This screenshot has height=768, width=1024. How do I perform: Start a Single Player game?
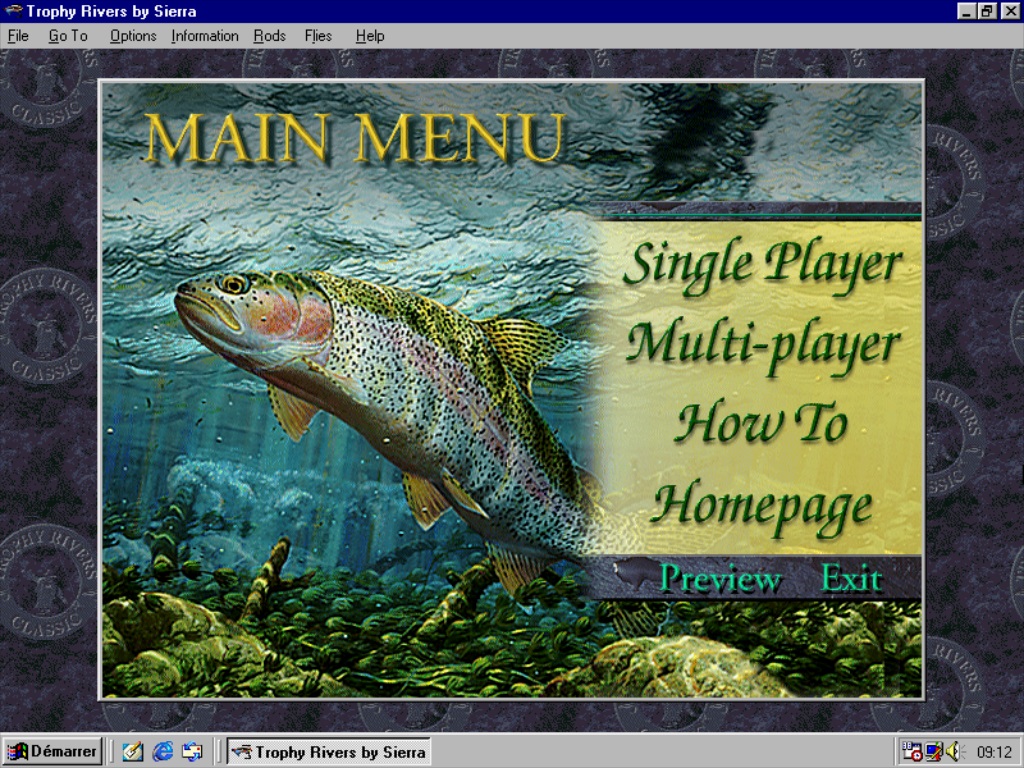[762, 264]
